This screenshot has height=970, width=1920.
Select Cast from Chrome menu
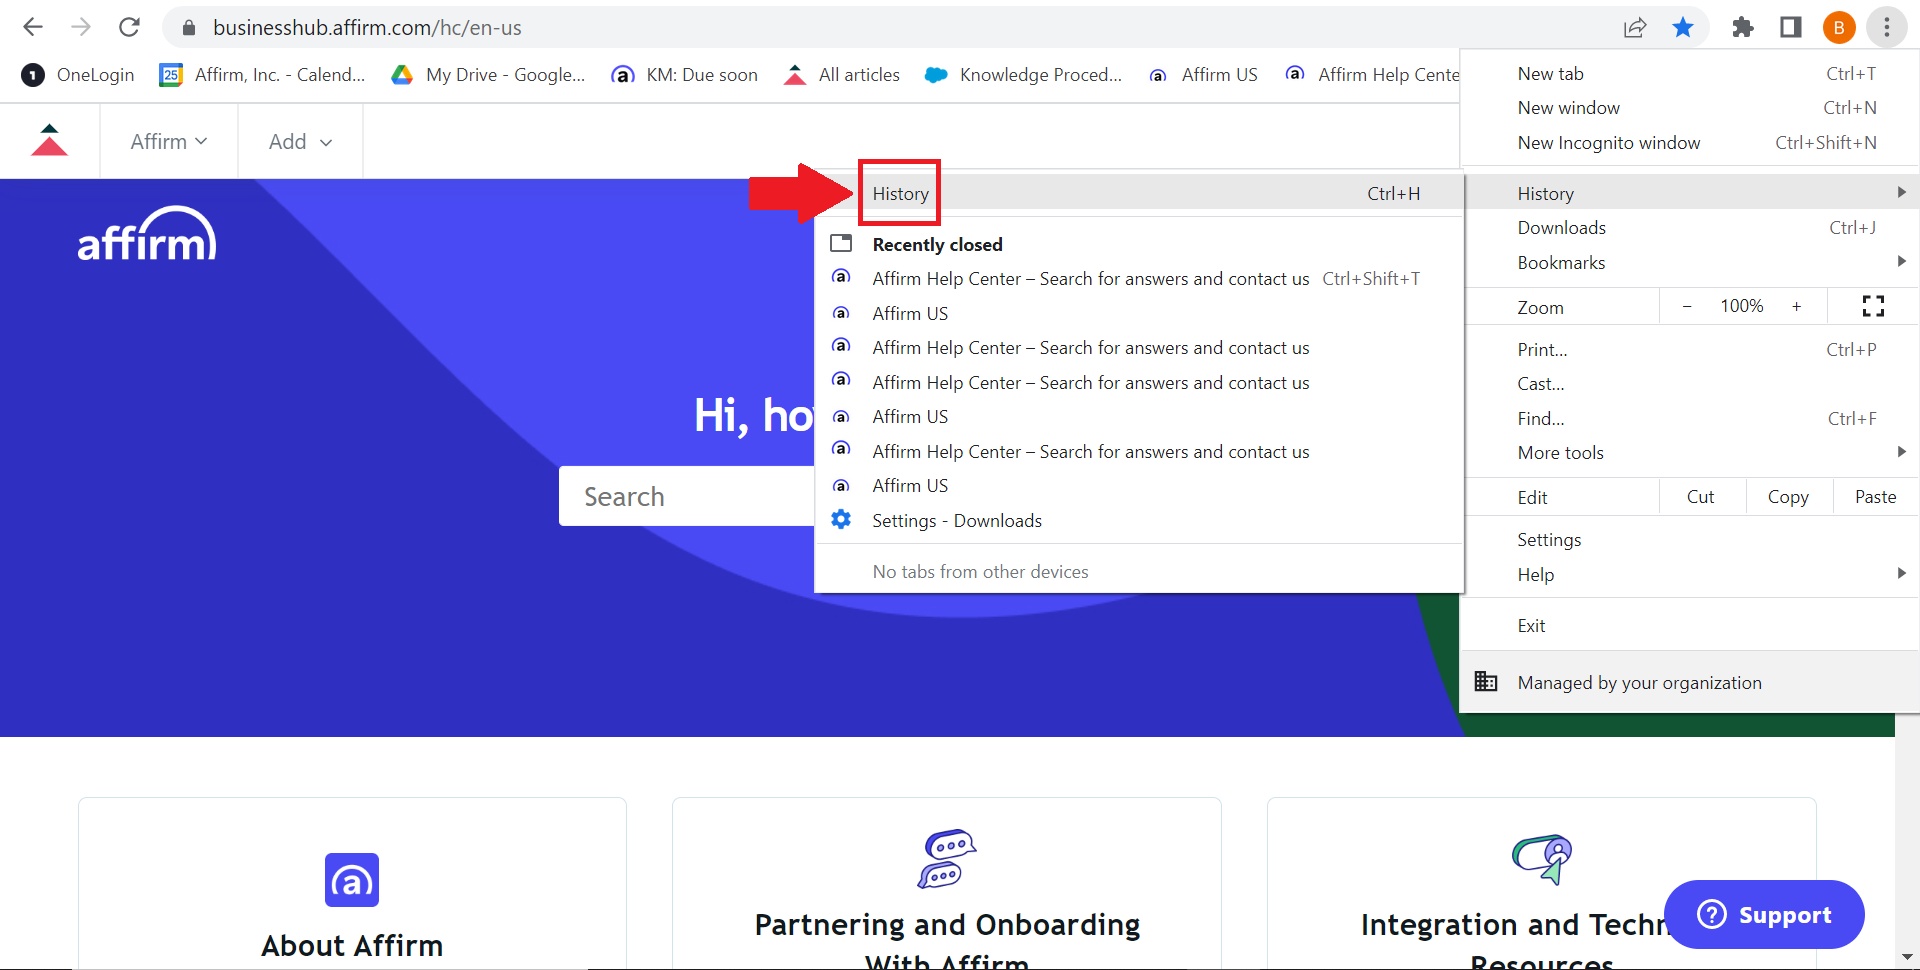click(x=1690, y=383)
